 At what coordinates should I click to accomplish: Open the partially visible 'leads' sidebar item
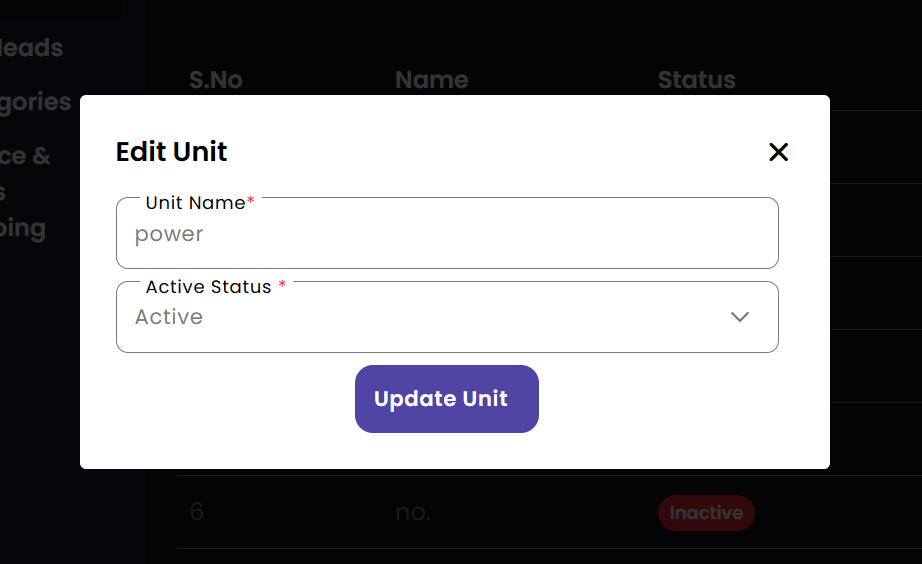pyautogui.click(x=32, y=48)
